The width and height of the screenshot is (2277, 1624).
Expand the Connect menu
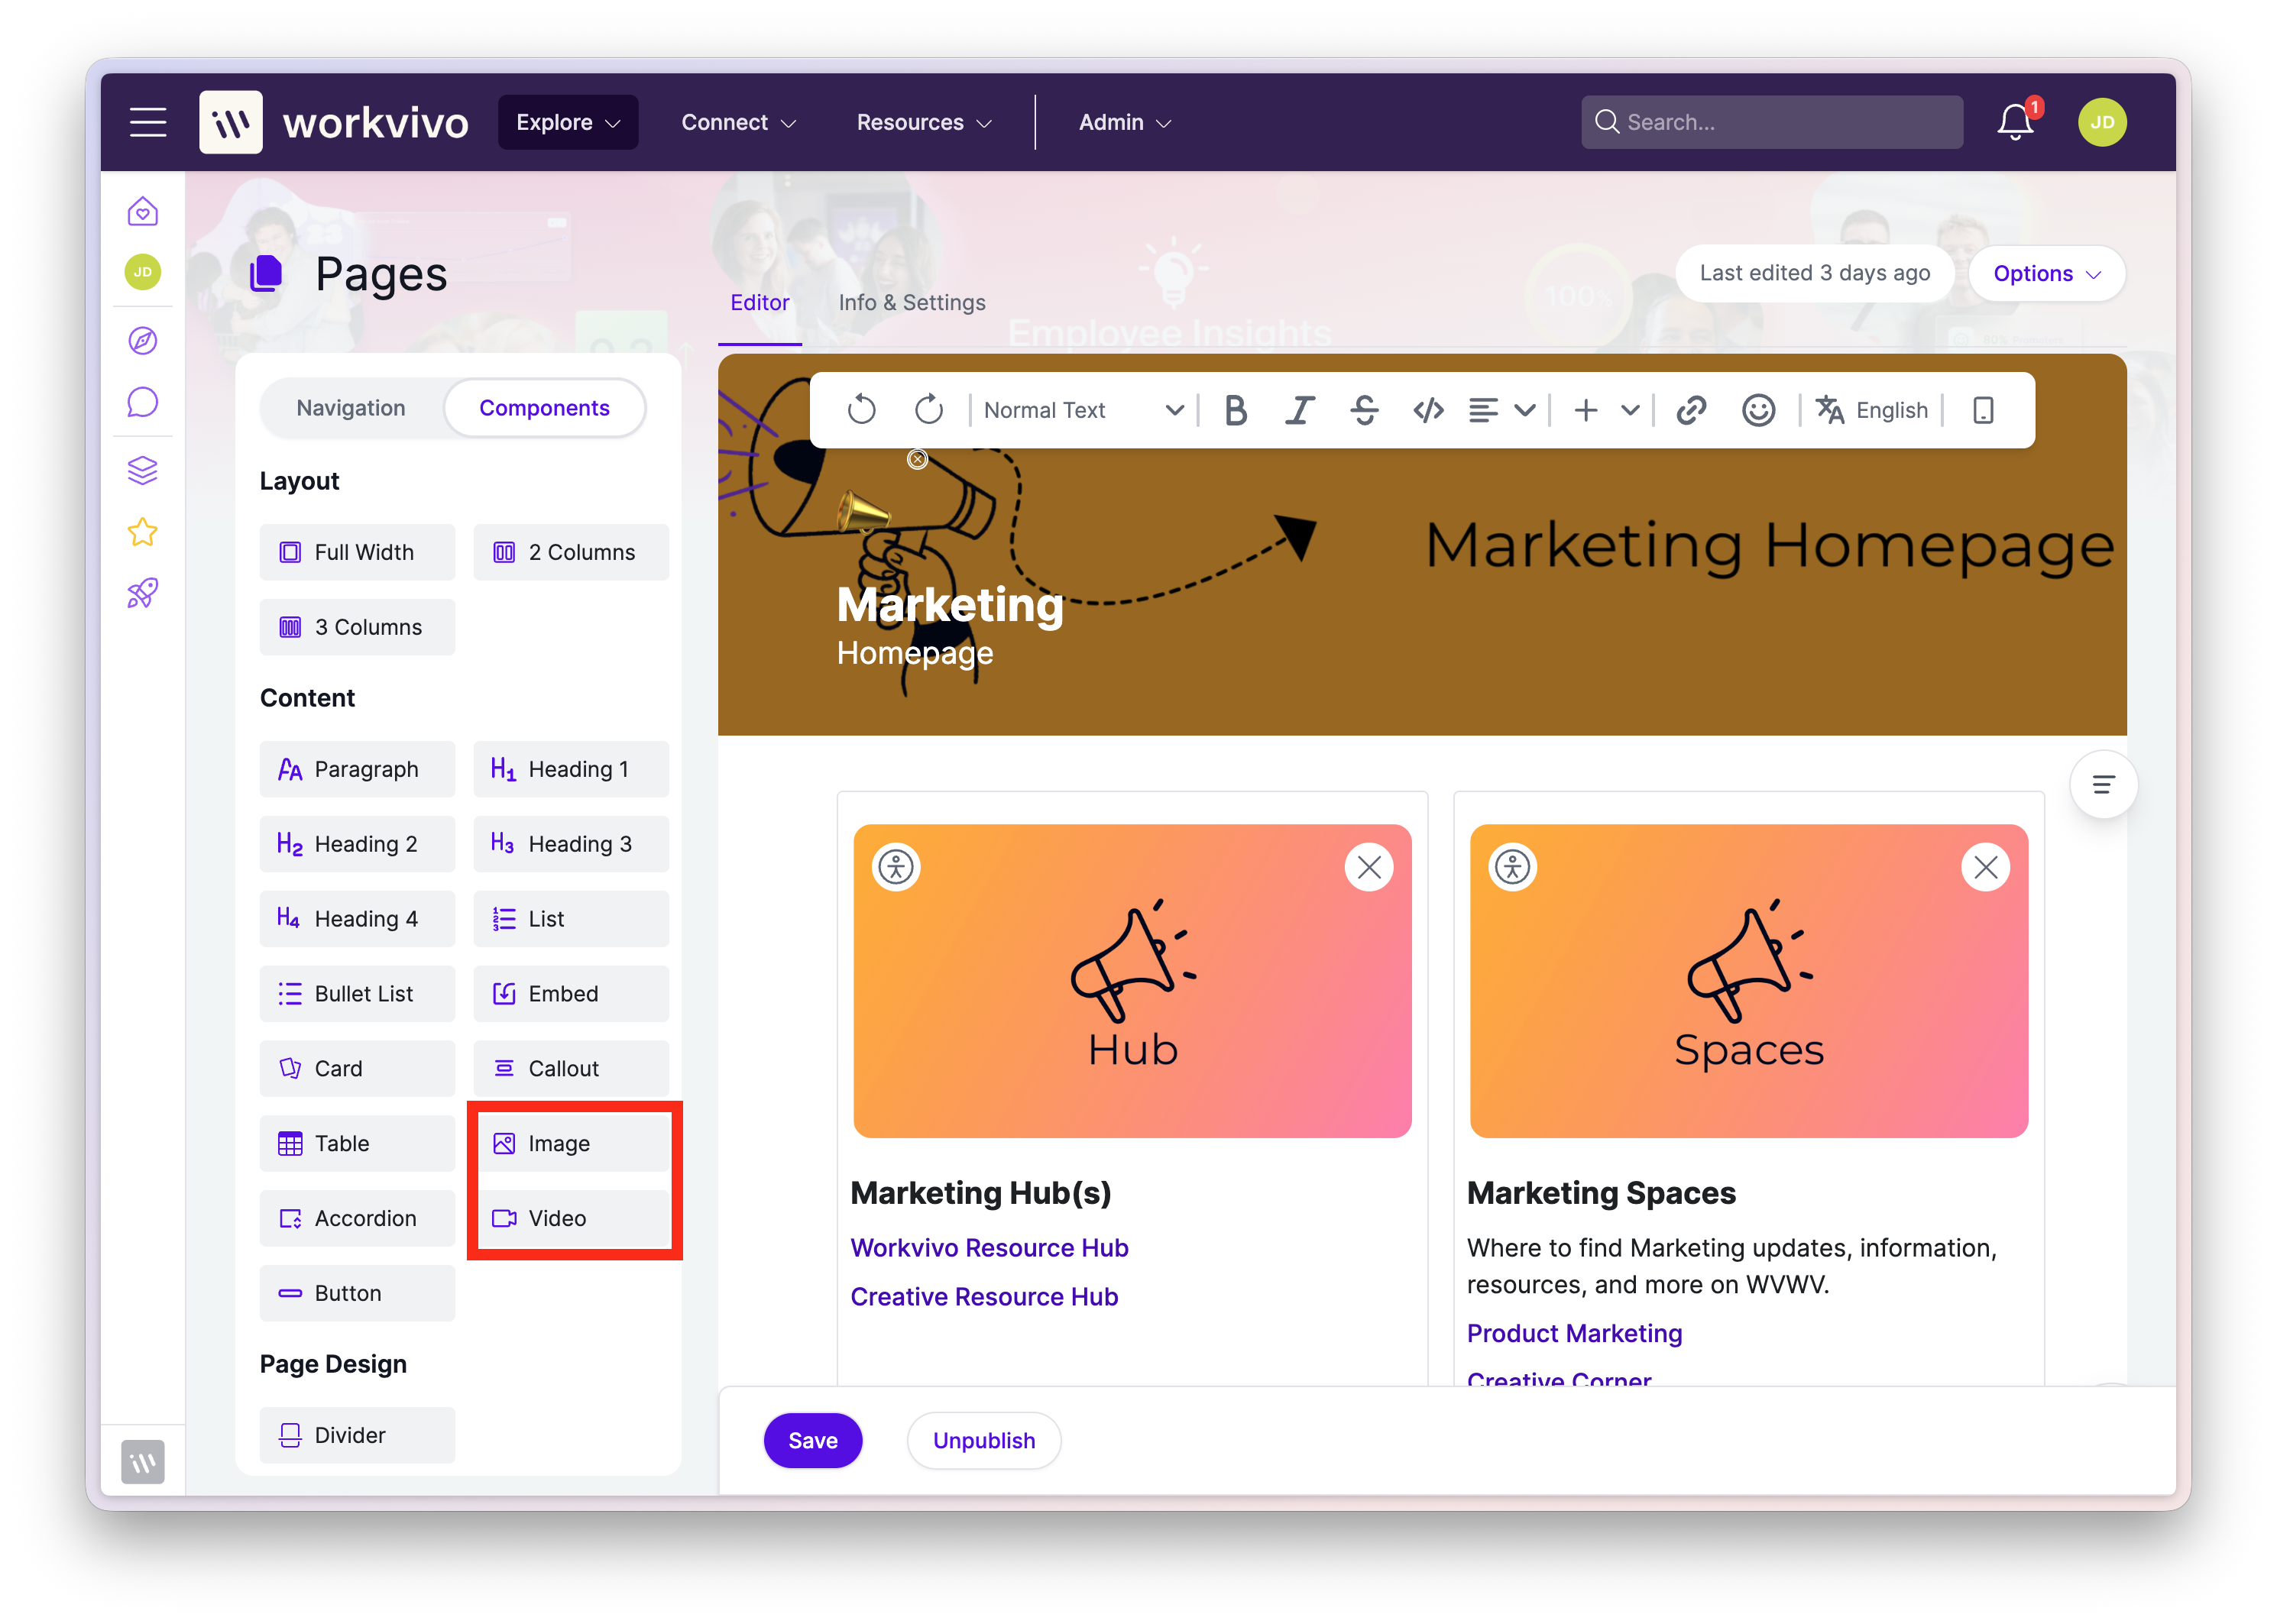[x=738, y=122]
